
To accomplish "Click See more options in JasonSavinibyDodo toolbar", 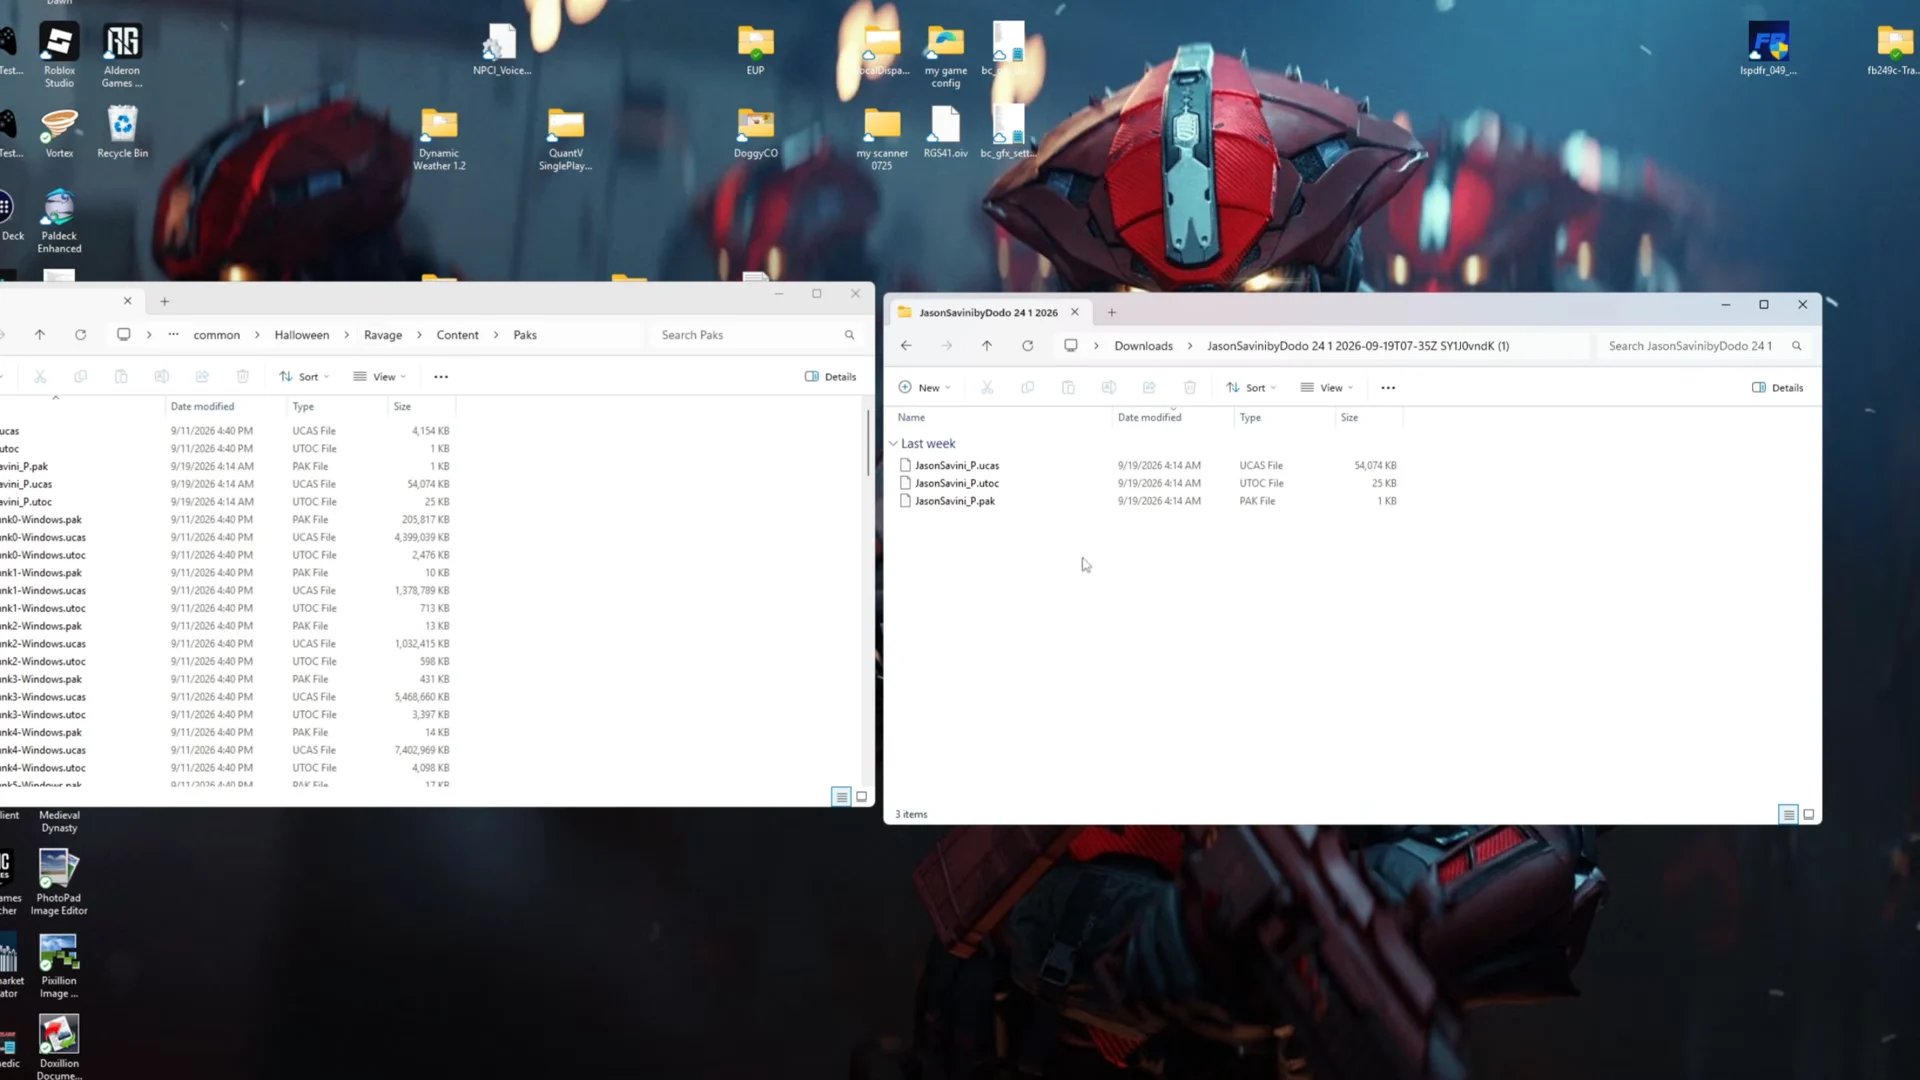I will coord(1388,388).
